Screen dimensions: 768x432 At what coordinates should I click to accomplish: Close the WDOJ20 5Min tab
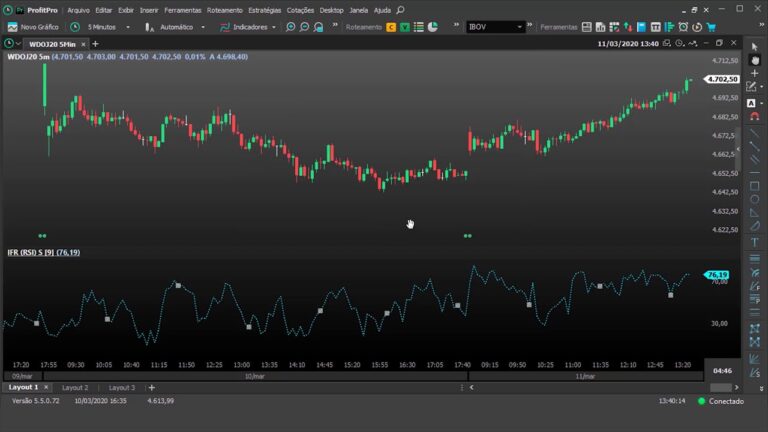click(83, 44)
